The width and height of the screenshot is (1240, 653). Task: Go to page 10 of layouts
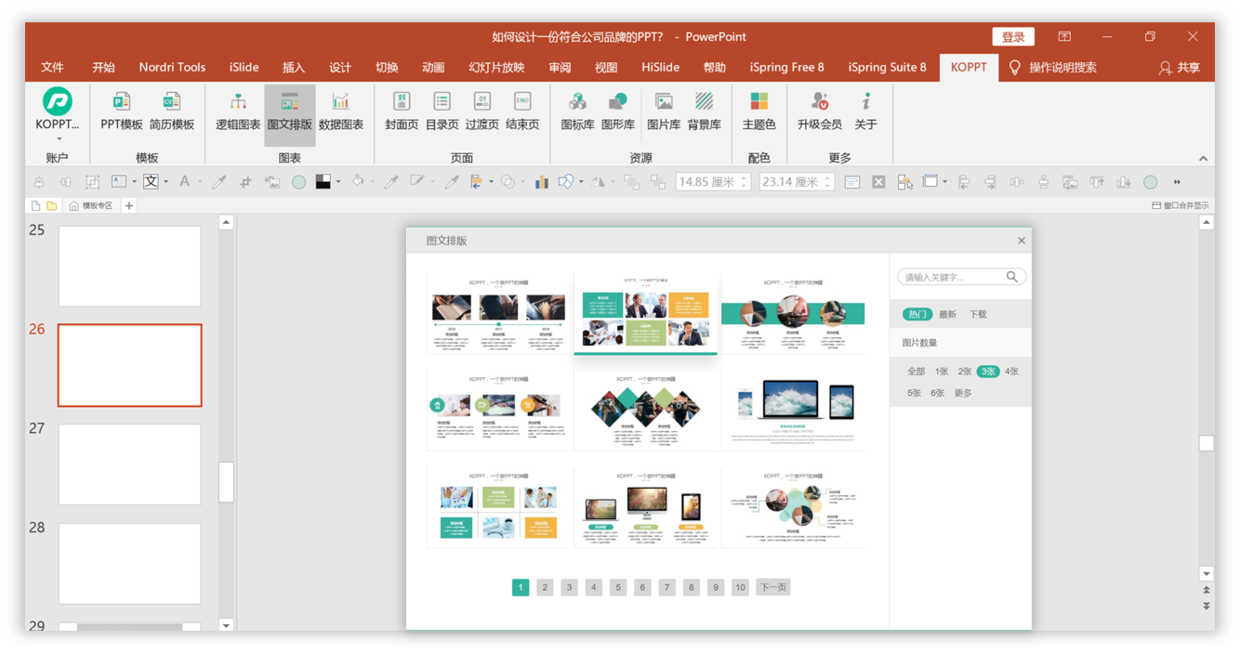[x=740, y=587]
